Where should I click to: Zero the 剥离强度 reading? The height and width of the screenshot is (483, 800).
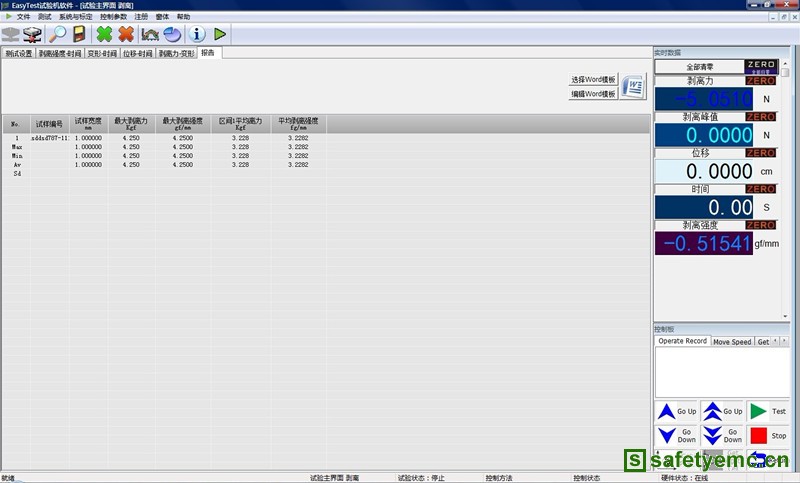coord(761,225)
